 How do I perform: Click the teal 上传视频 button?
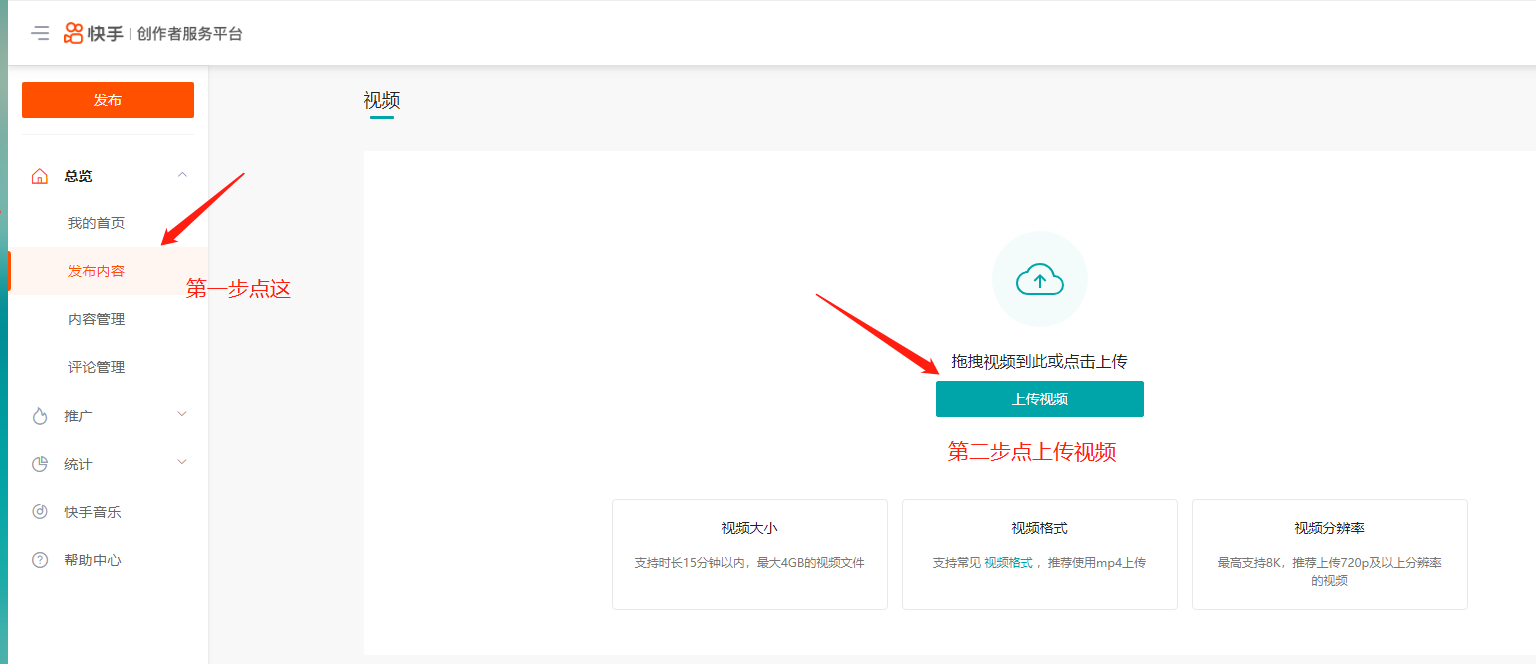pos(1039,398)
